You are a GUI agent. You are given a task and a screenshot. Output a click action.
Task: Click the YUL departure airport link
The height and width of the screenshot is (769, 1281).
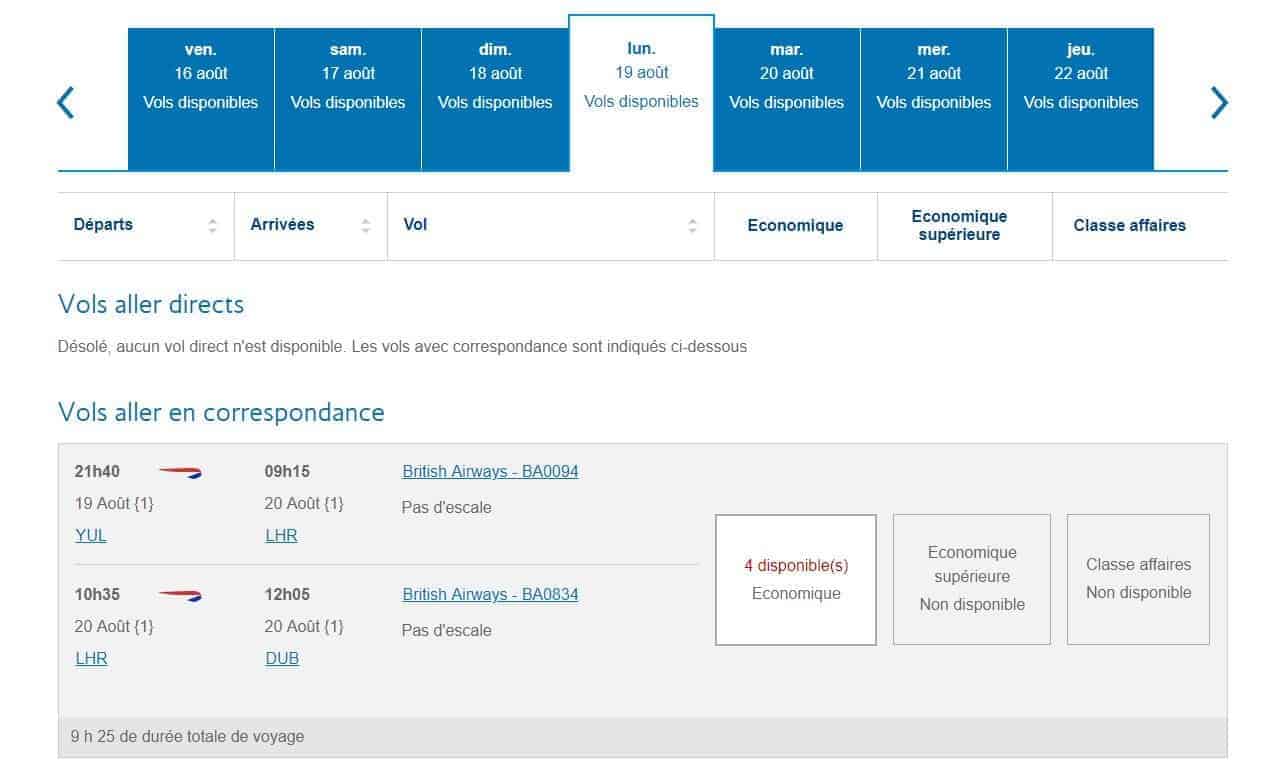tap(91, 535)
